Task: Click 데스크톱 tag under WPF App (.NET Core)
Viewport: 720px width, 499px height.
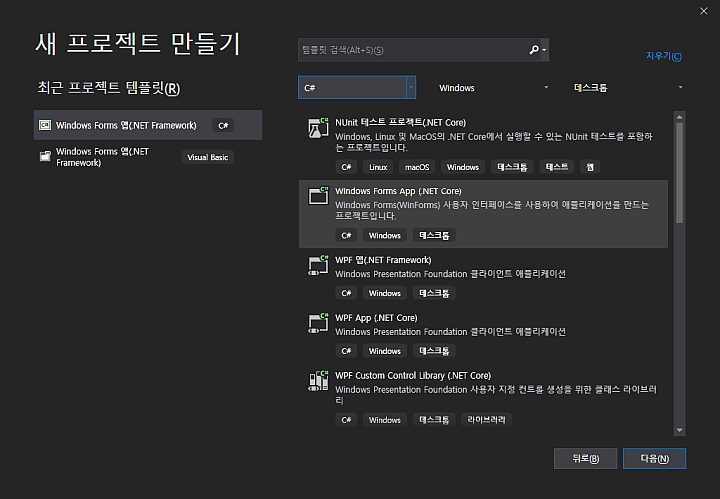Action: [434, 351]
